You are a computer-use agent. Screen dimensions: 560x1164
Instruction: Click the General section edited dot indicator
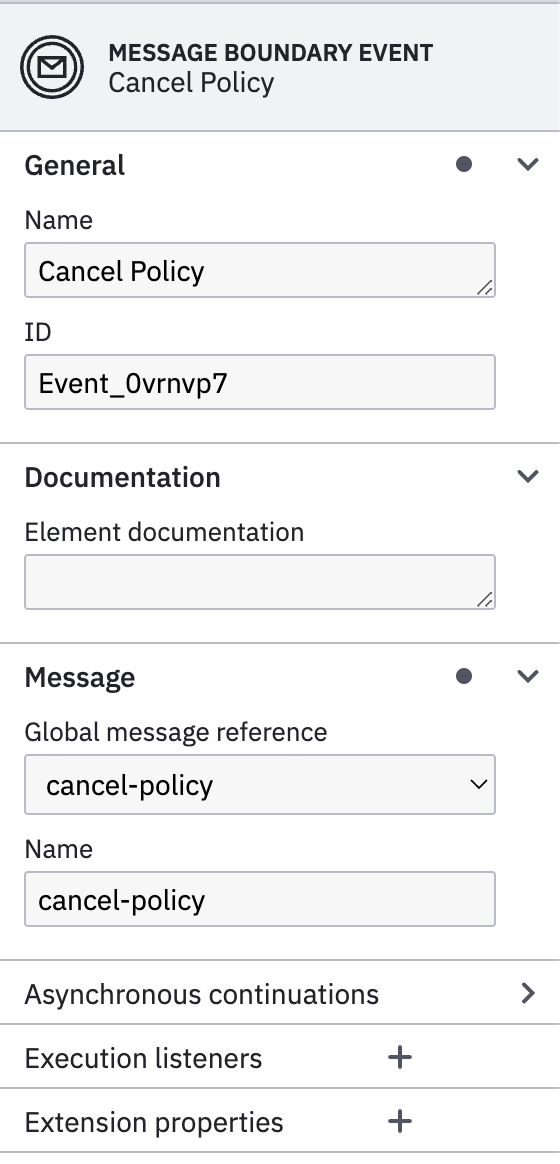464,164
